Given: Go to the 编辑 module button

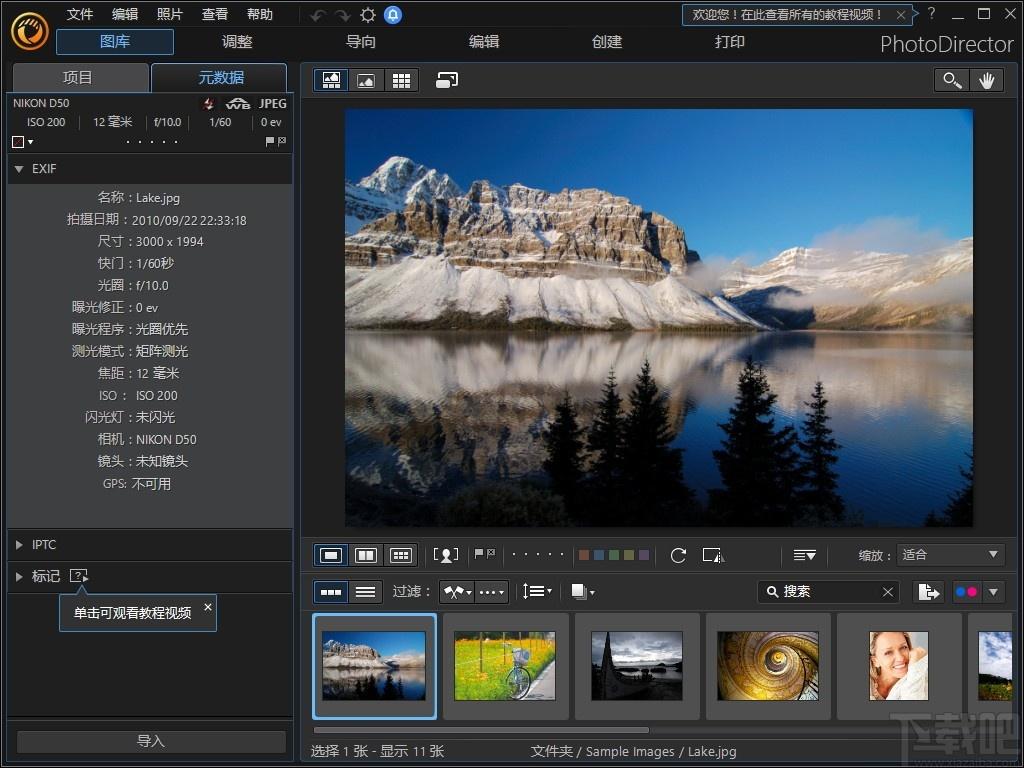Looking at the screenshot, I should [x=484, y=42].
